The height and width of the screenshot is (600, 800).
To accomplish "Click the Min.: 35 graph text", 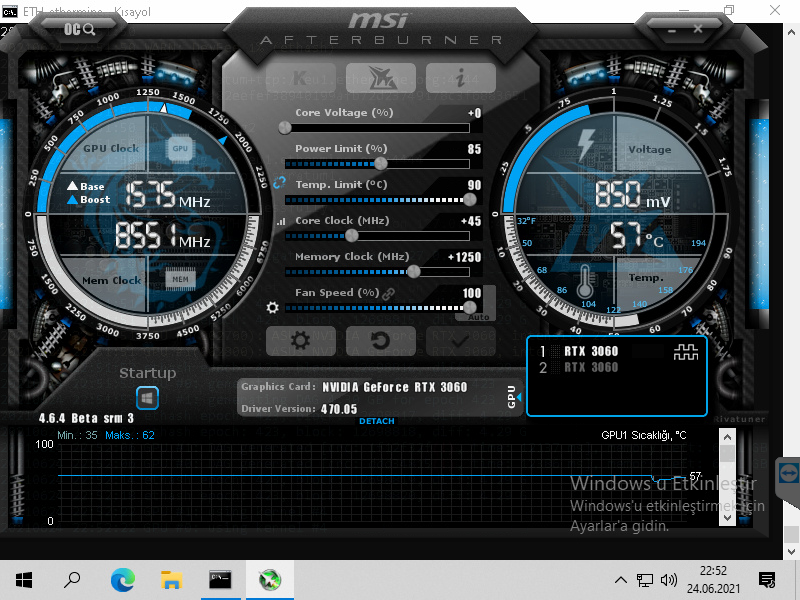I will [77, 435].
